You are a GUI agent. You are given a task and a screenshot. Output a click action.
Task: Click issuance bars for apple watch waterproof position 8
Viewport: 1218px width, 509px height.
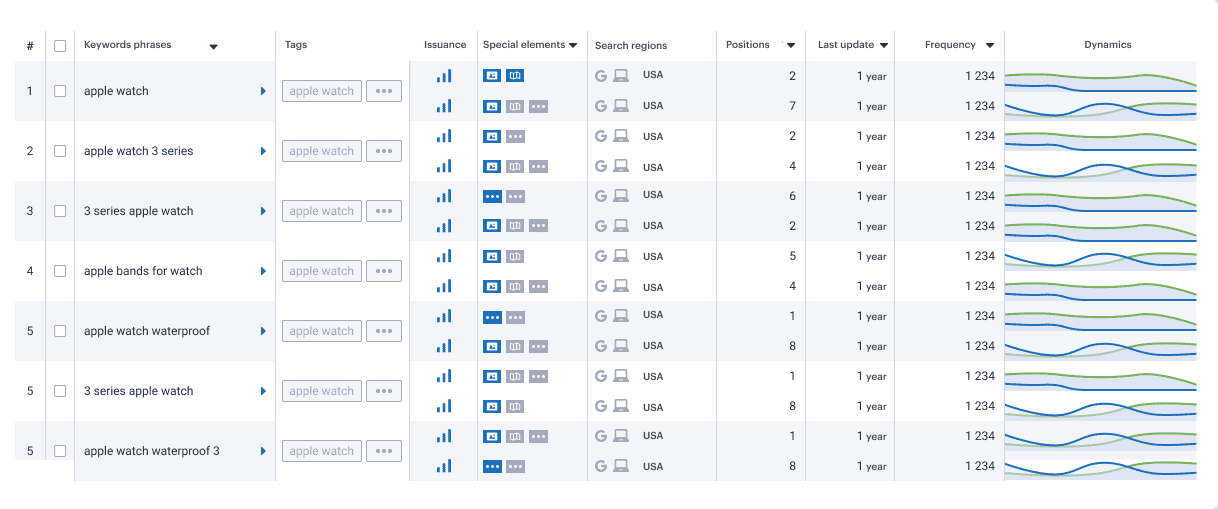444,346
